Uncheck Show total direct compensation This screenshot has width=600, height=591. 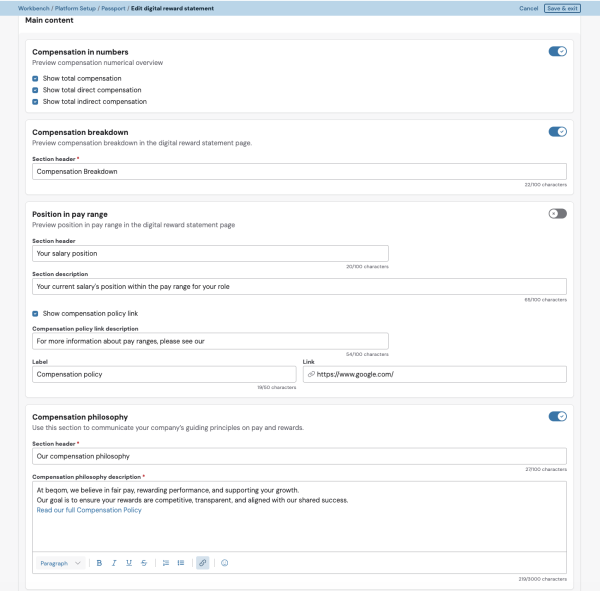pyautogui.click(x=35, y=90)
